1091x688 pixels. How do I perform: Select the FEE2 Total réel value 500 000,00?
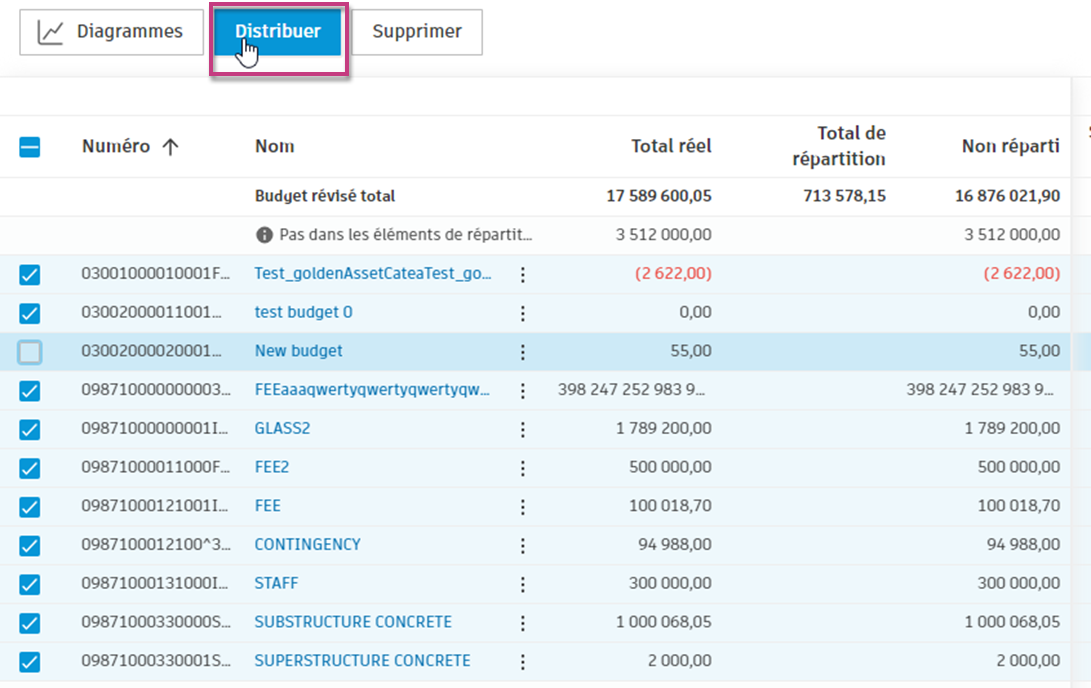[x=671, y=467]
